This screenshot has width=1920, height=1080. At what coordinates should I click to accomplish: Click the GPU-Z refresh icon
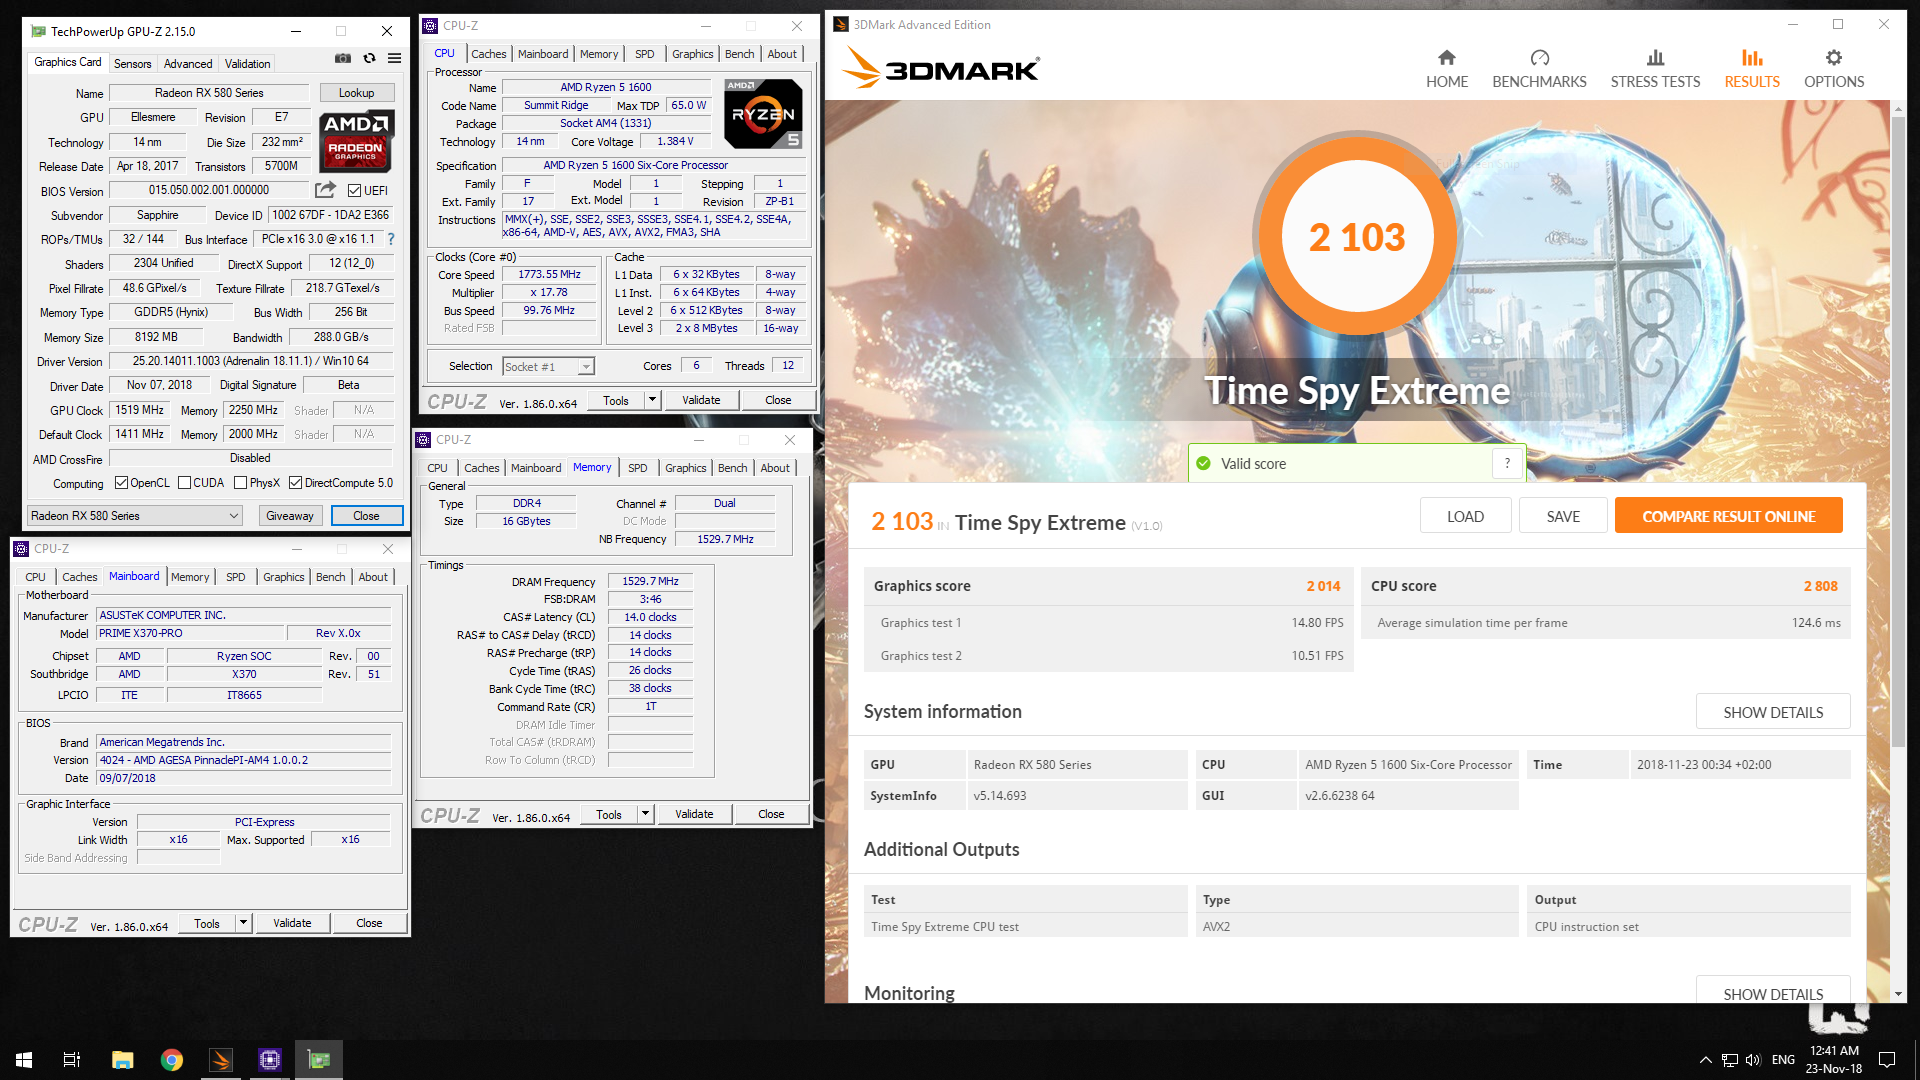click(x=369, y=58)
